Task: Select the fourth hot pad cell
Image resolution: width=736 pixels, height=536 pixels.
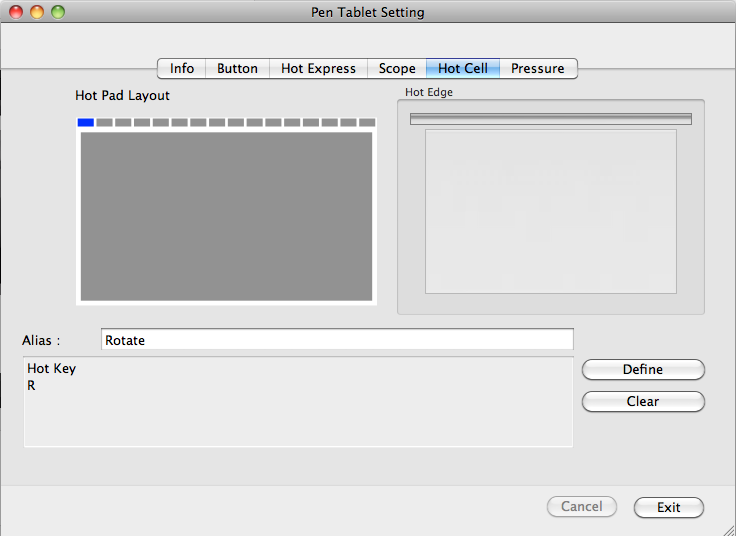Action: pos(142,123)
